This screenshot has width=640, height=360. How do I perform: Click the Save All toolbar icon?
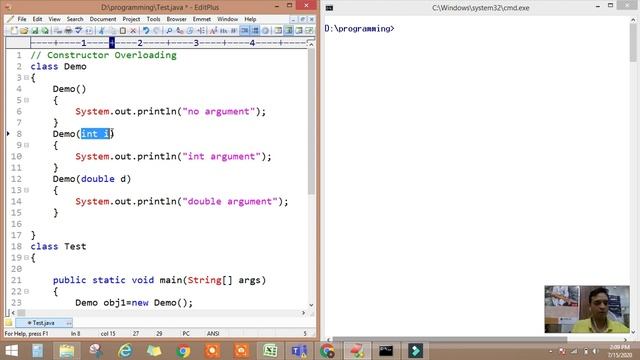coord(45,31)
